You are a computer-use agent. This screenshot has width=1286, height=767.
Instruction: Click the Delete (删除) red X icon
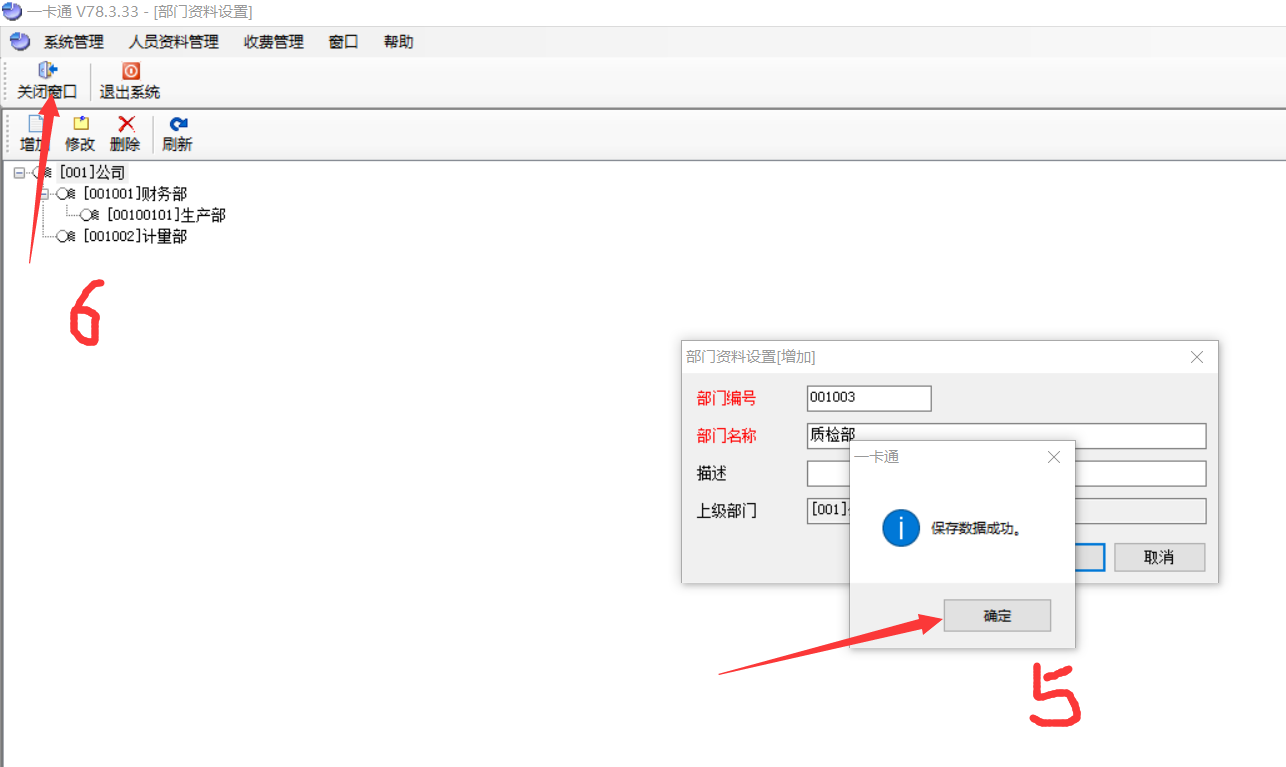126,124
